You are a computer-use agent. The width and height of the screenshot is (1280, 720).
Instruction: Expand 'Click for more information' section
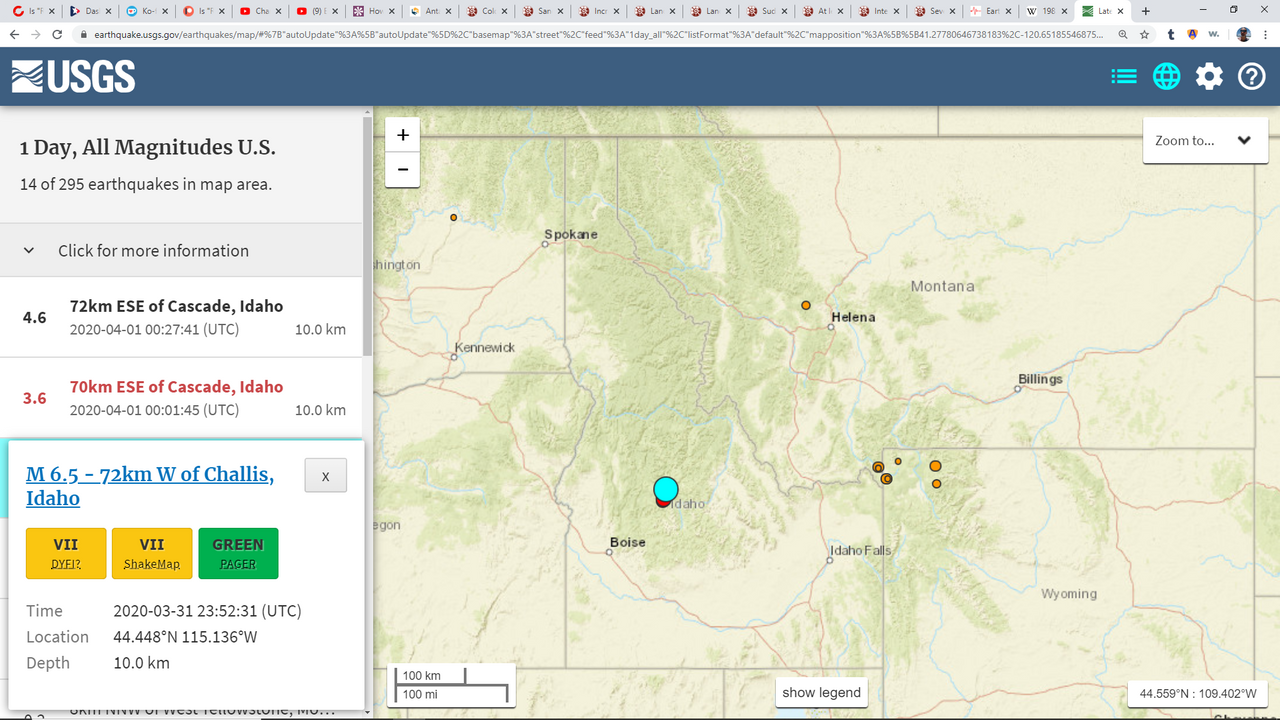153,251
